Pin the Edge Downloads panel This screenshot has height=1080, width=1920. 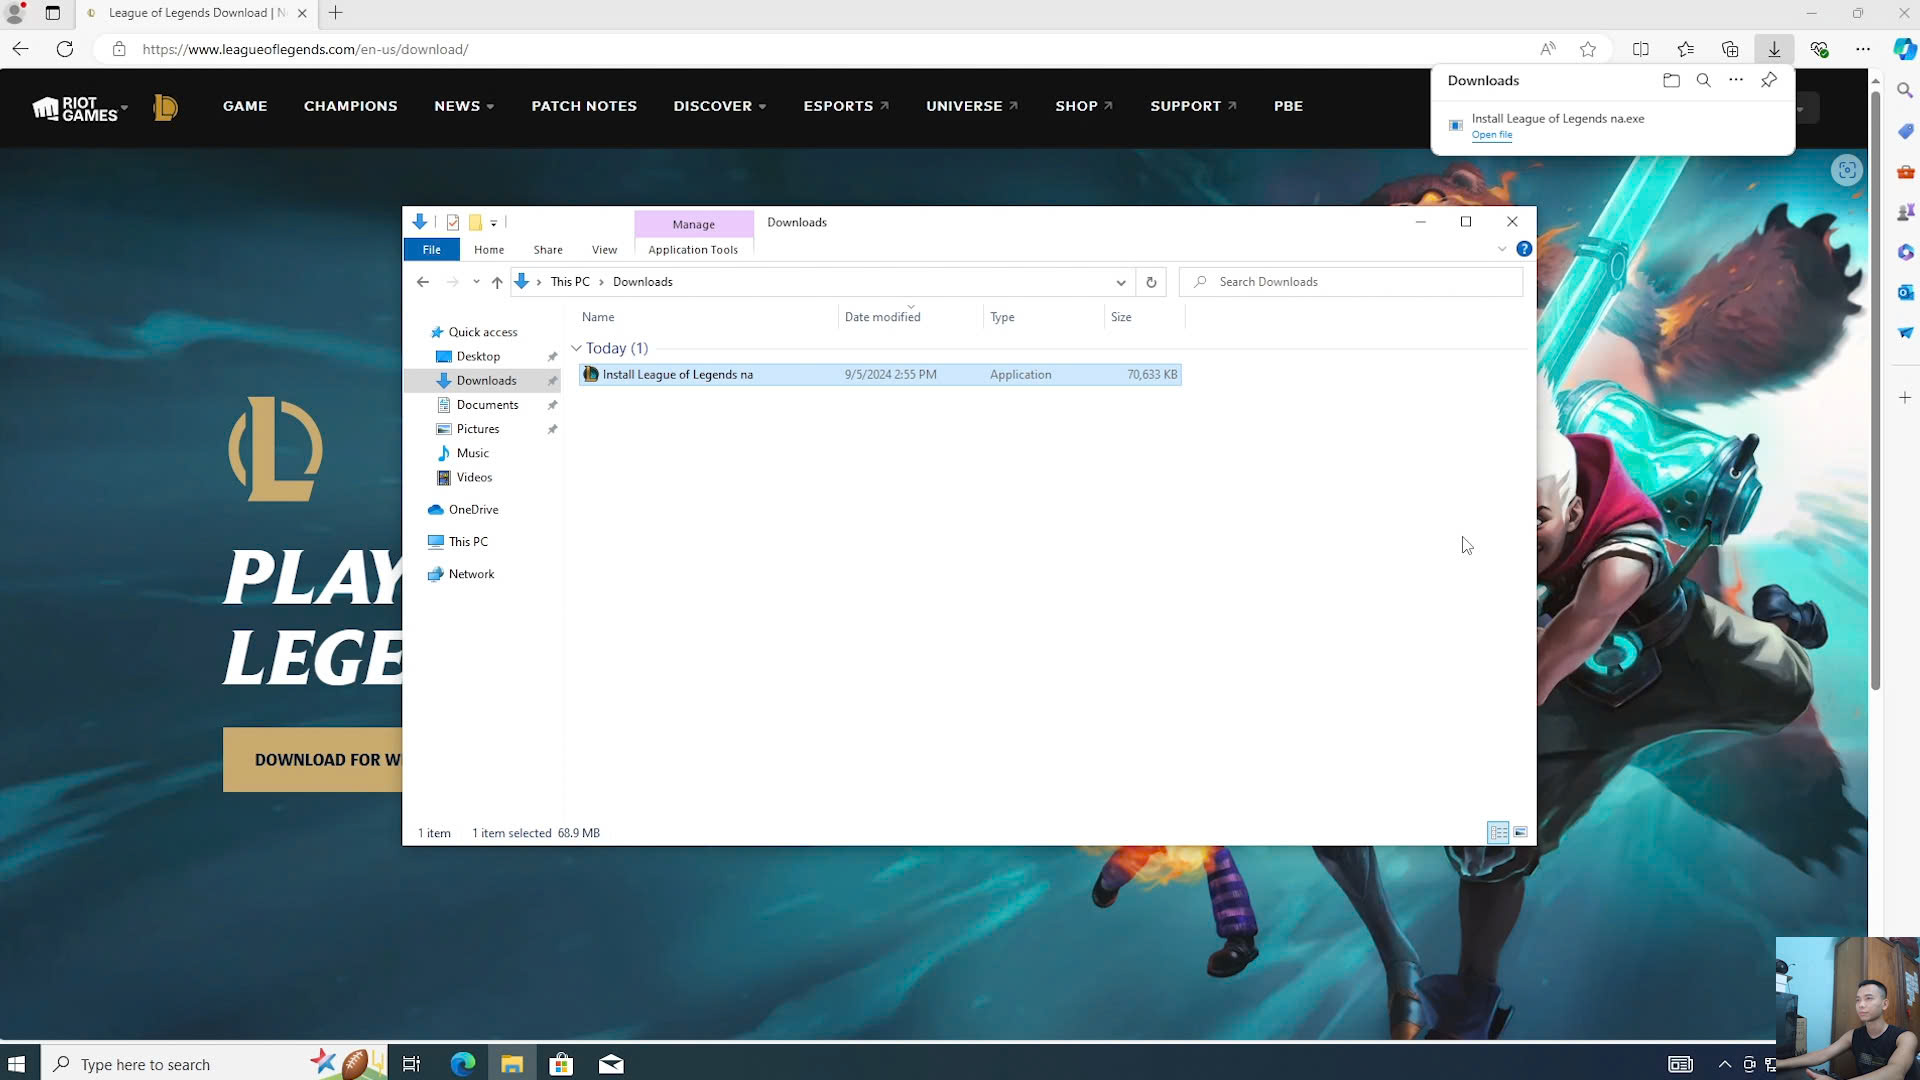[1768, 80]
